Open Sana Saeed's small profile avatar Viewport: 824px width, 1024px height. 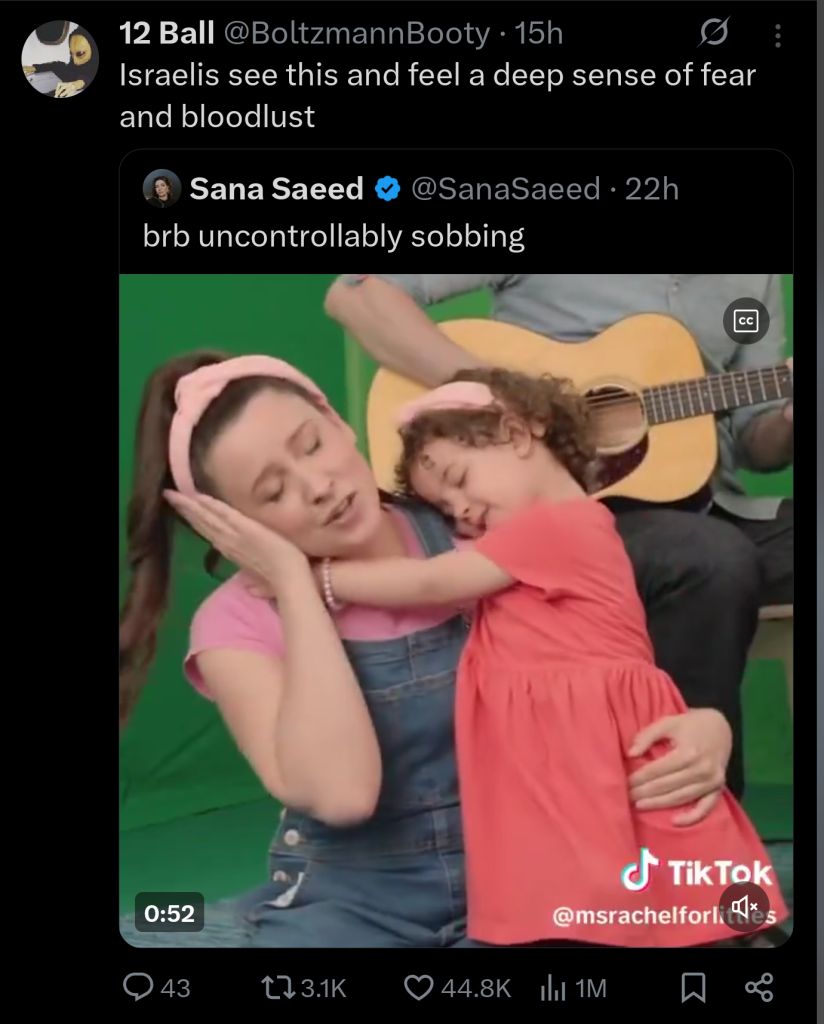pos(161,189)
